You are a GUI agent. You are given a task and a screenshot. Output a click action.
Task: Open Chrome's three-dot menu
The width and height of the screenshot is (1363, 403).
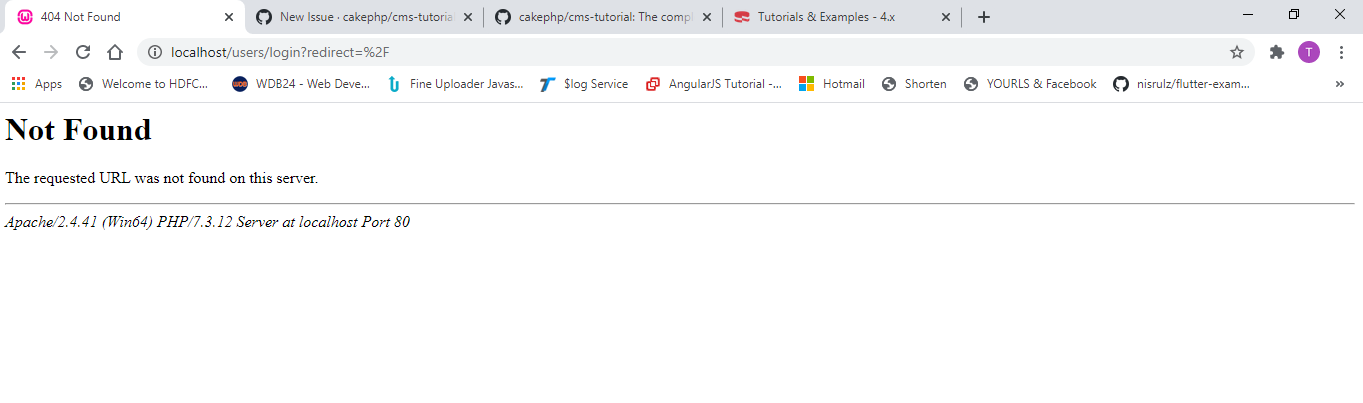(1341, 52)
